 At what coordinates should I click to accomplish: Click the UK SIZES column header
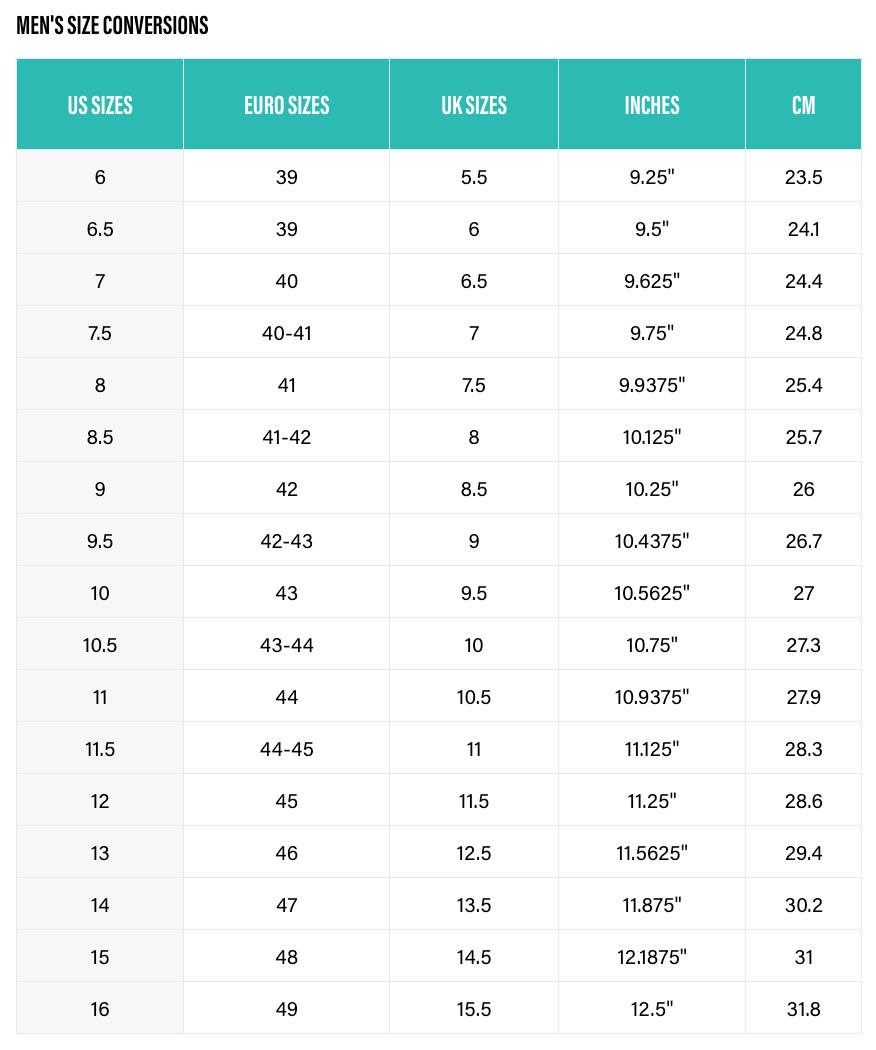pyautogui.click(x=474, y=105)
